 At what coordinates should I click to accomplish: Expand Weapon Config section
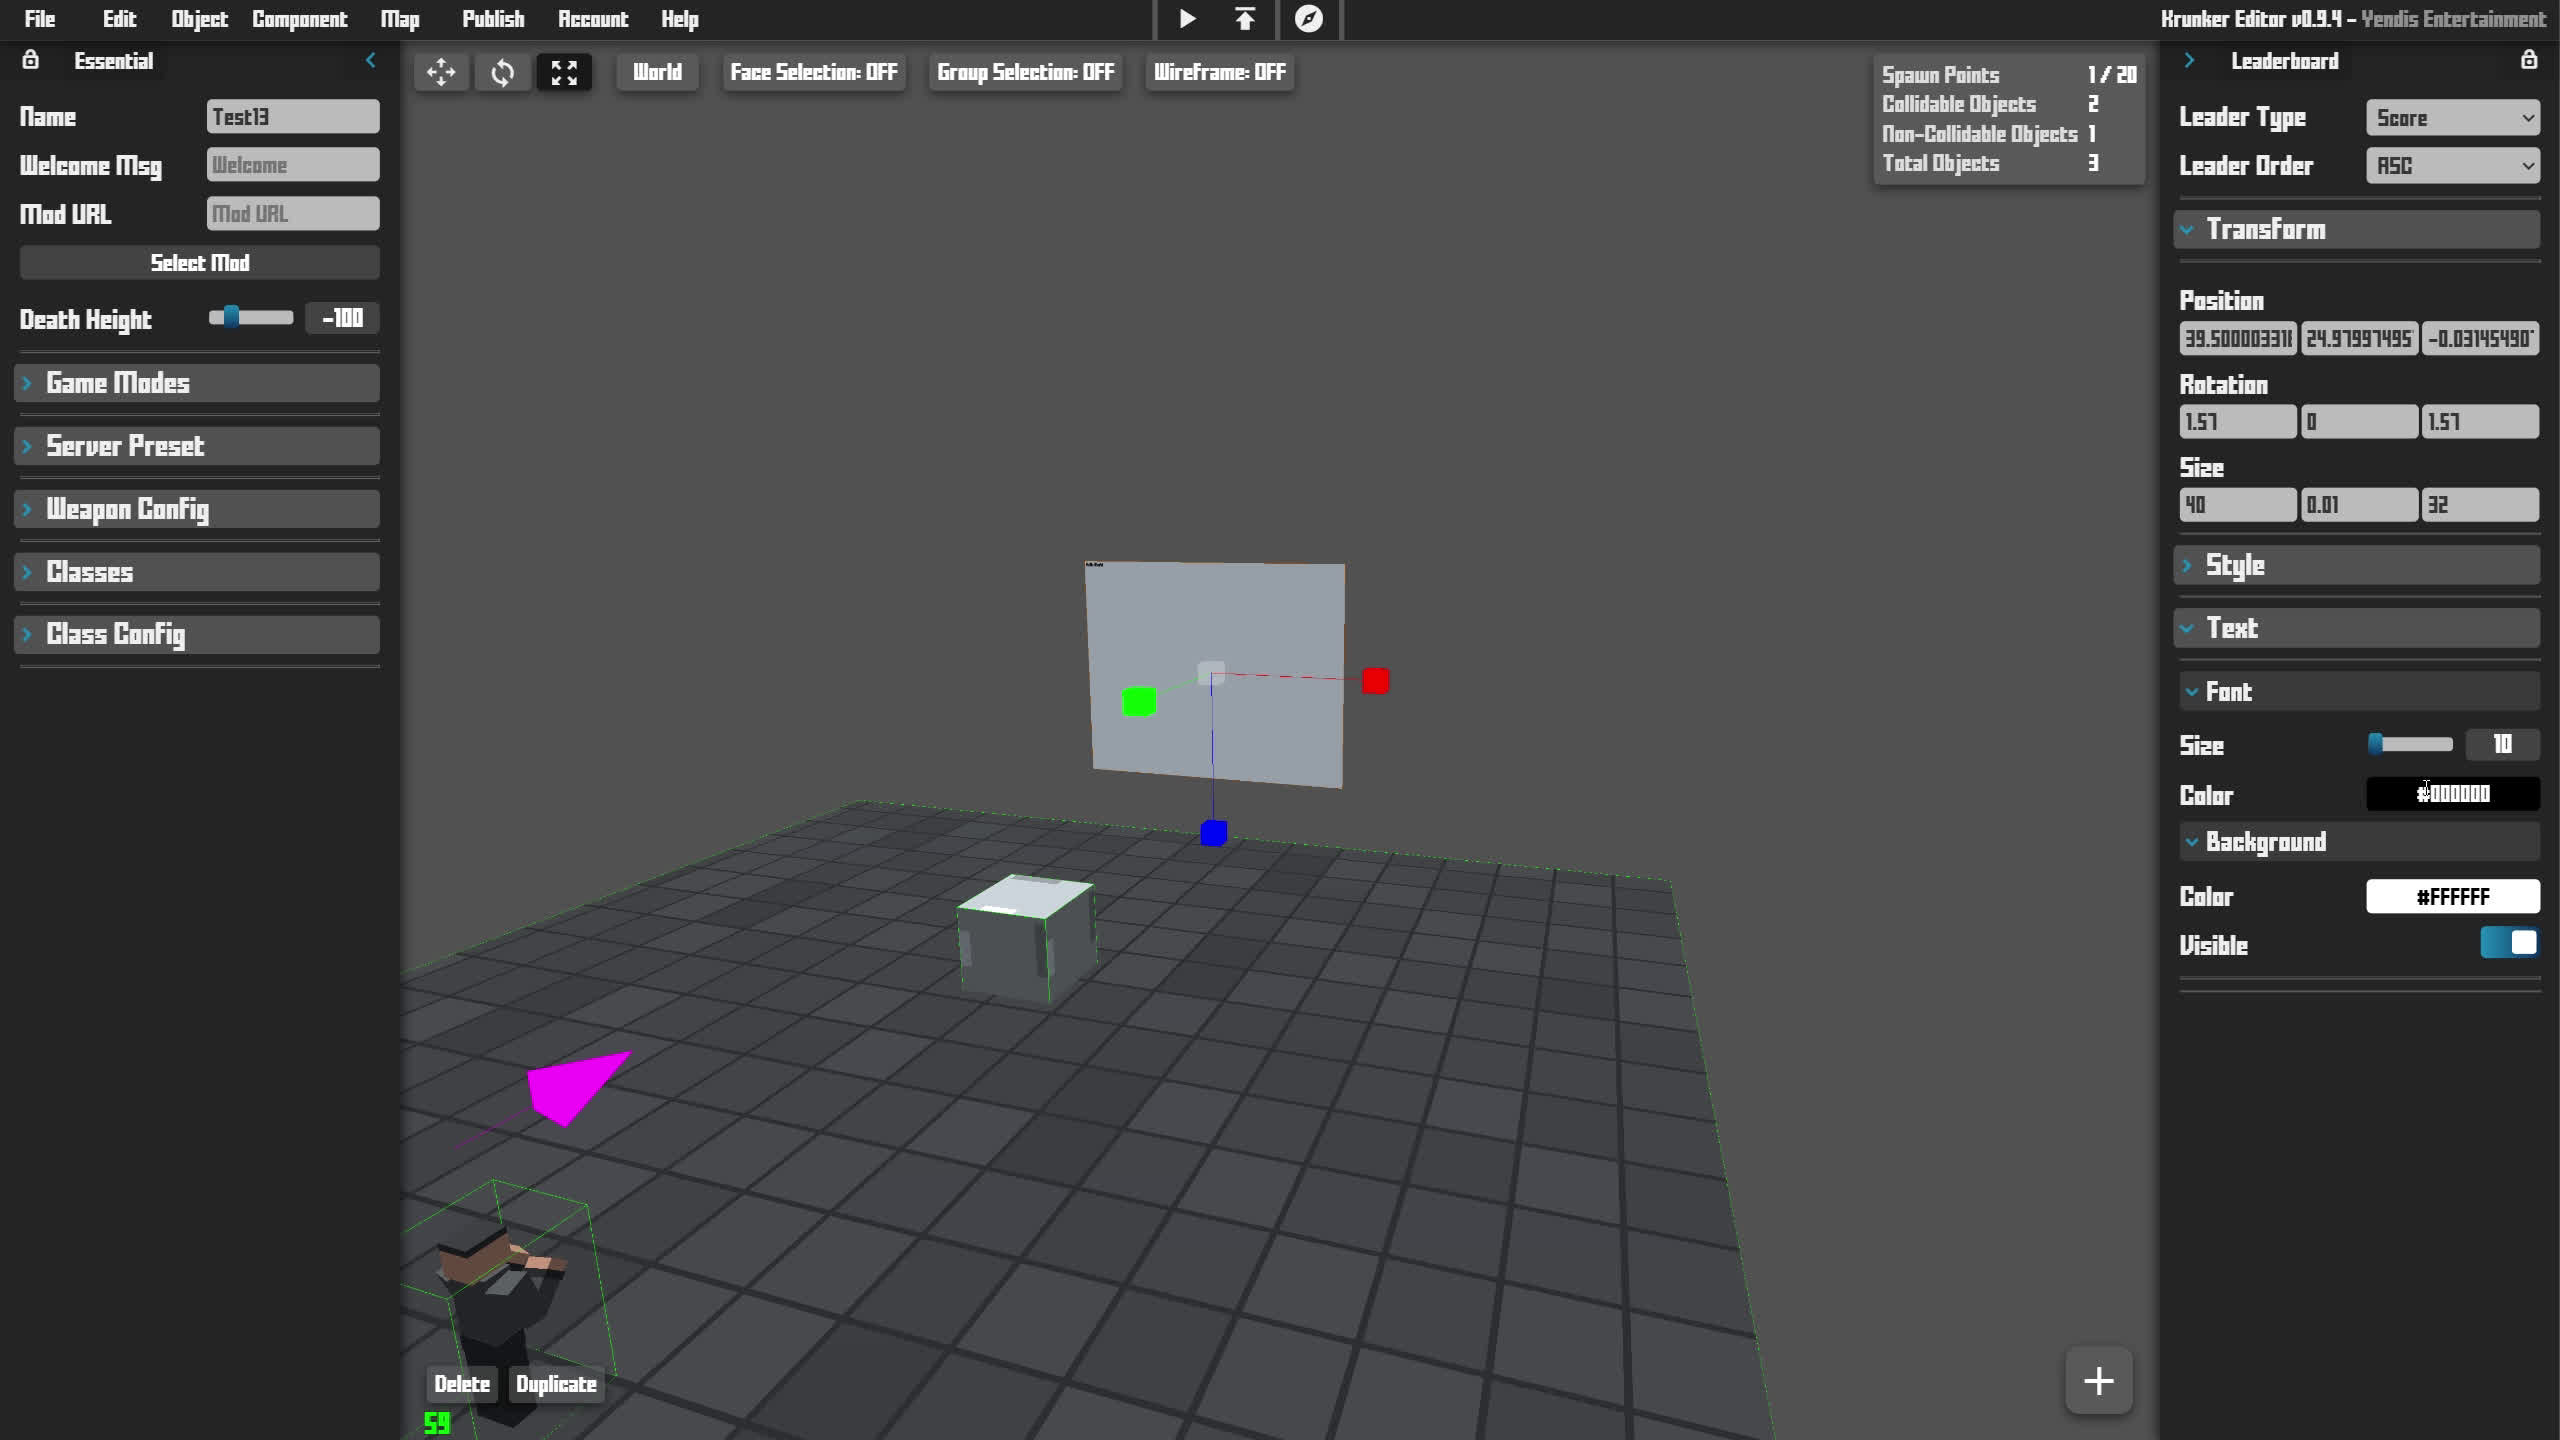tap(197, 509)
